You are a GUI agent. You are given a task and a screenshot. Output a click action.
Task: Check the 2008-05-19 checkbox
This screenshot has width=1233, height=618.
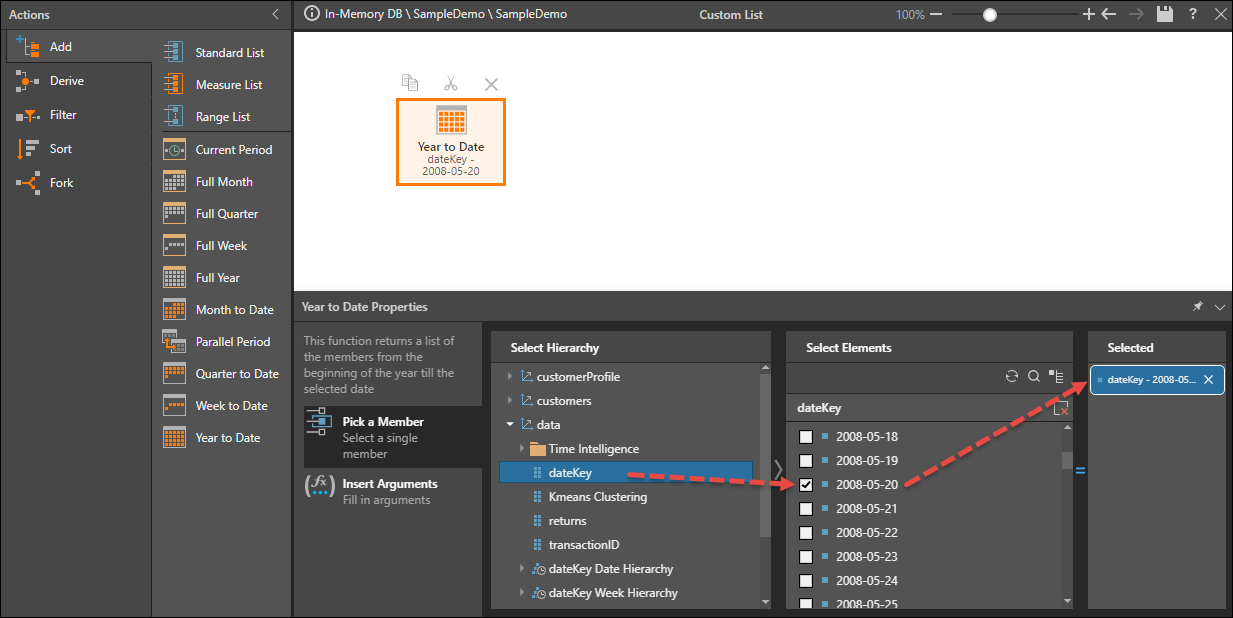806,461
